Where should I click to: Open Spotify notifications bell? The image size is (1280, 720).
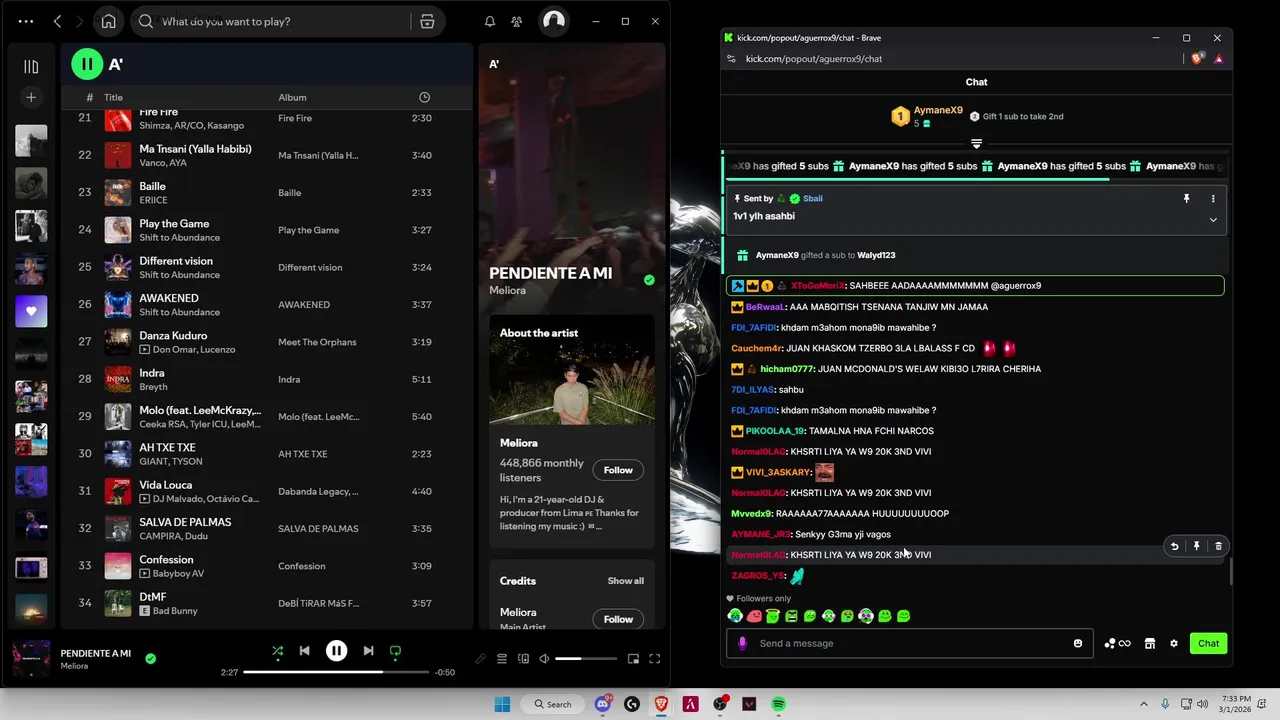pyautogui.click(x=490, y=21)
